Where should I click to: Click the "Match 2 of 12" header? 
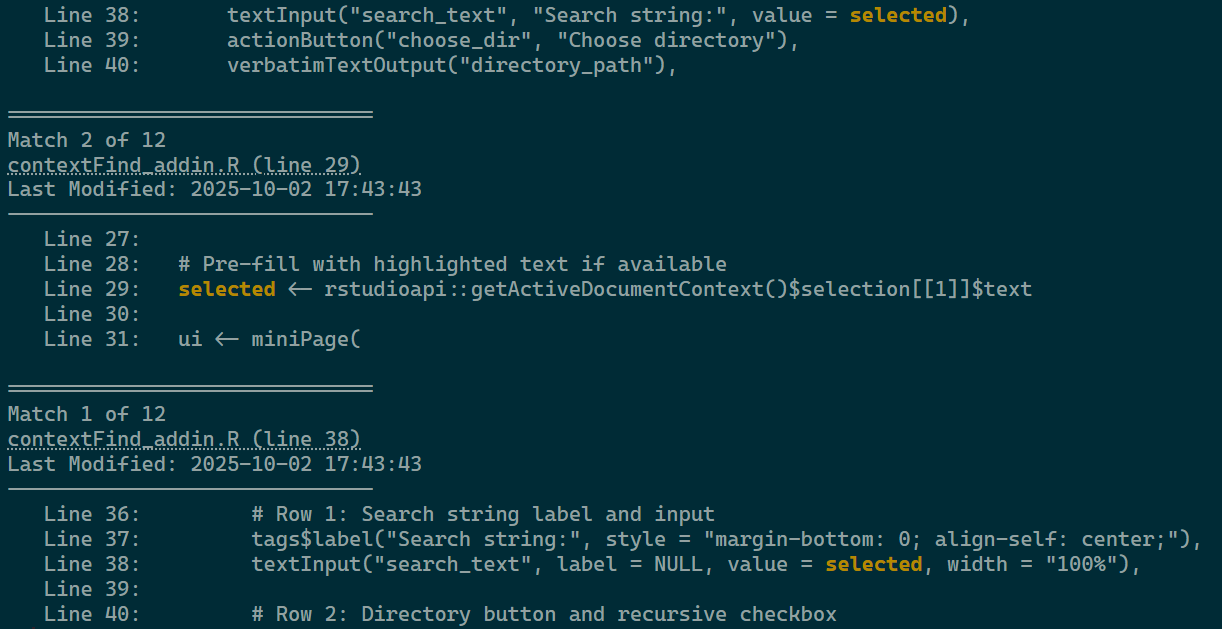click(x=87, y=140)
